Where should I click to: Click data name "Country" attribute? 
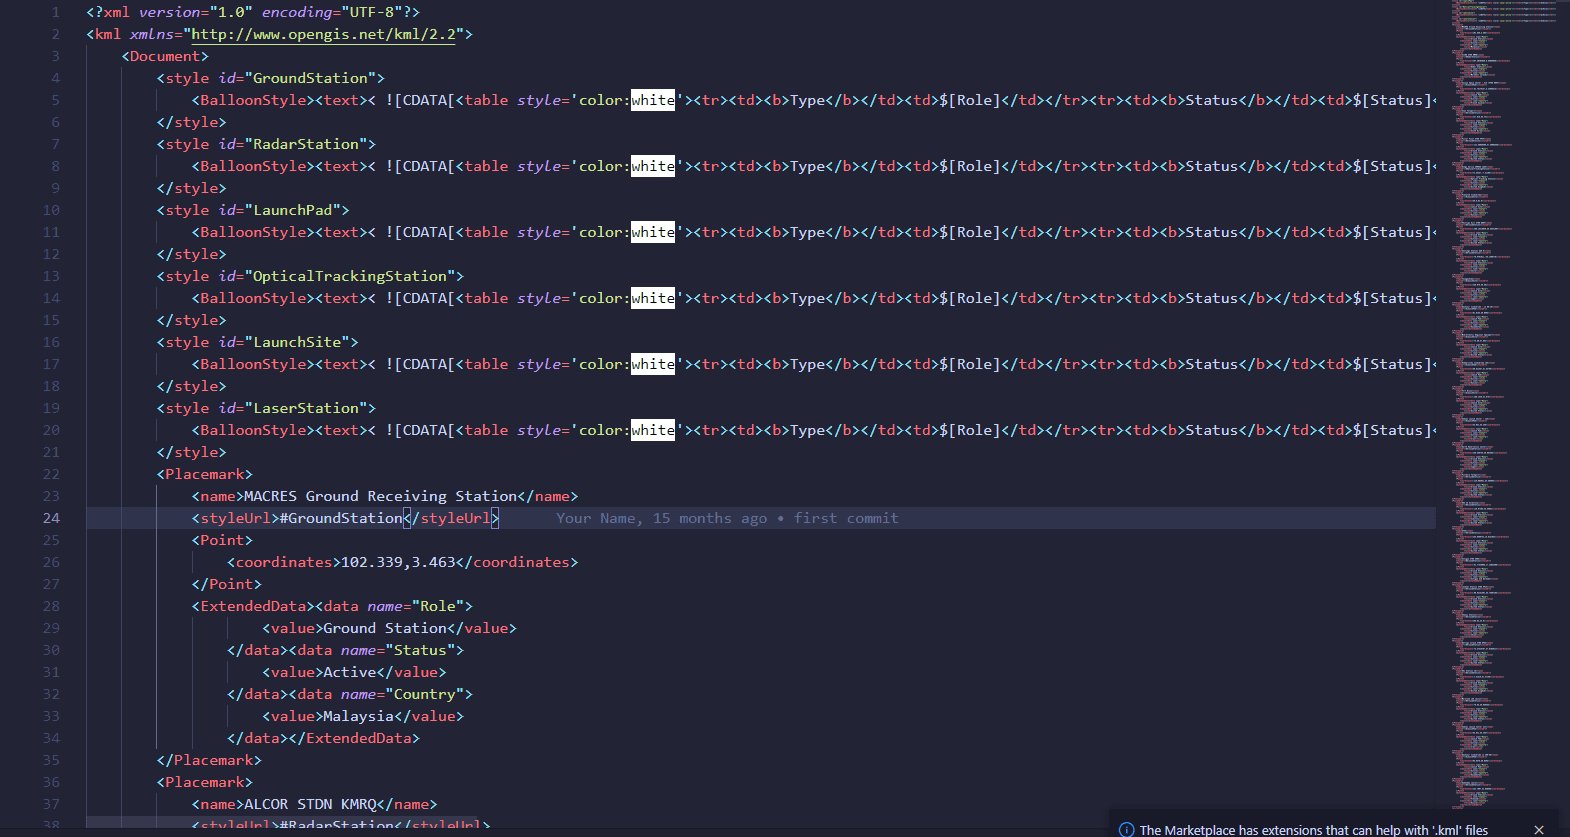[x=403, y=694]
